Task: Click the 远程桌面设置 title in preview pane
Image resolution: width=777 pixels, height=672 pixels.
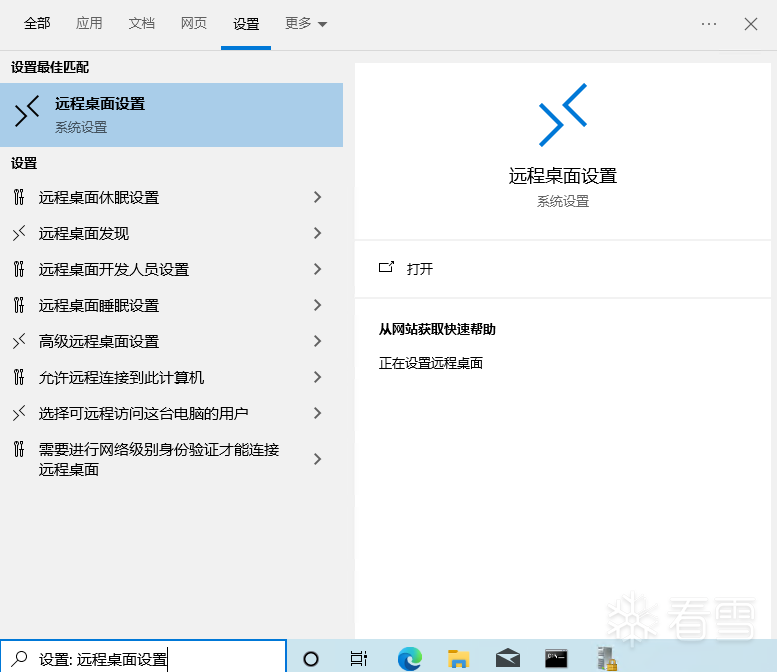Action: tap(563, 176)
